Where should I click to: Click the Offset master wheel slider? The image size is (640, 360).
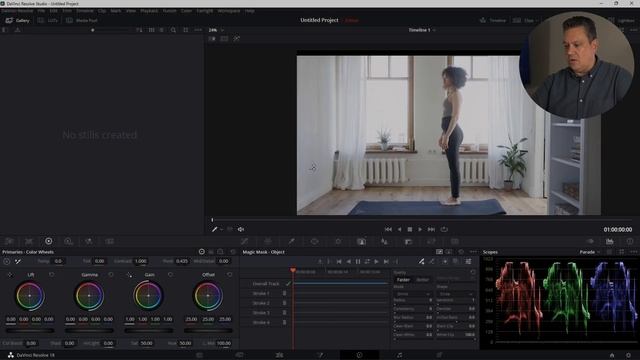[208, 330]
